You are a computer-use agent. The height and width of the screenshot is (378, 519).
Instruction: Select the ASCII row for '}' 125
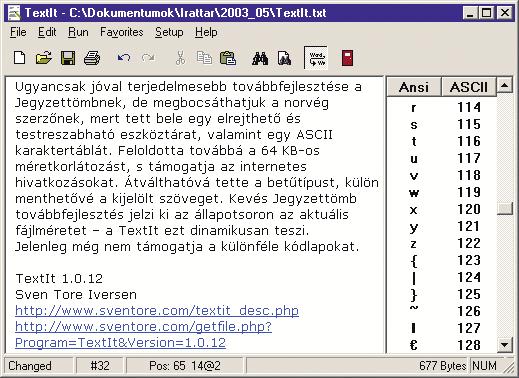442,294
